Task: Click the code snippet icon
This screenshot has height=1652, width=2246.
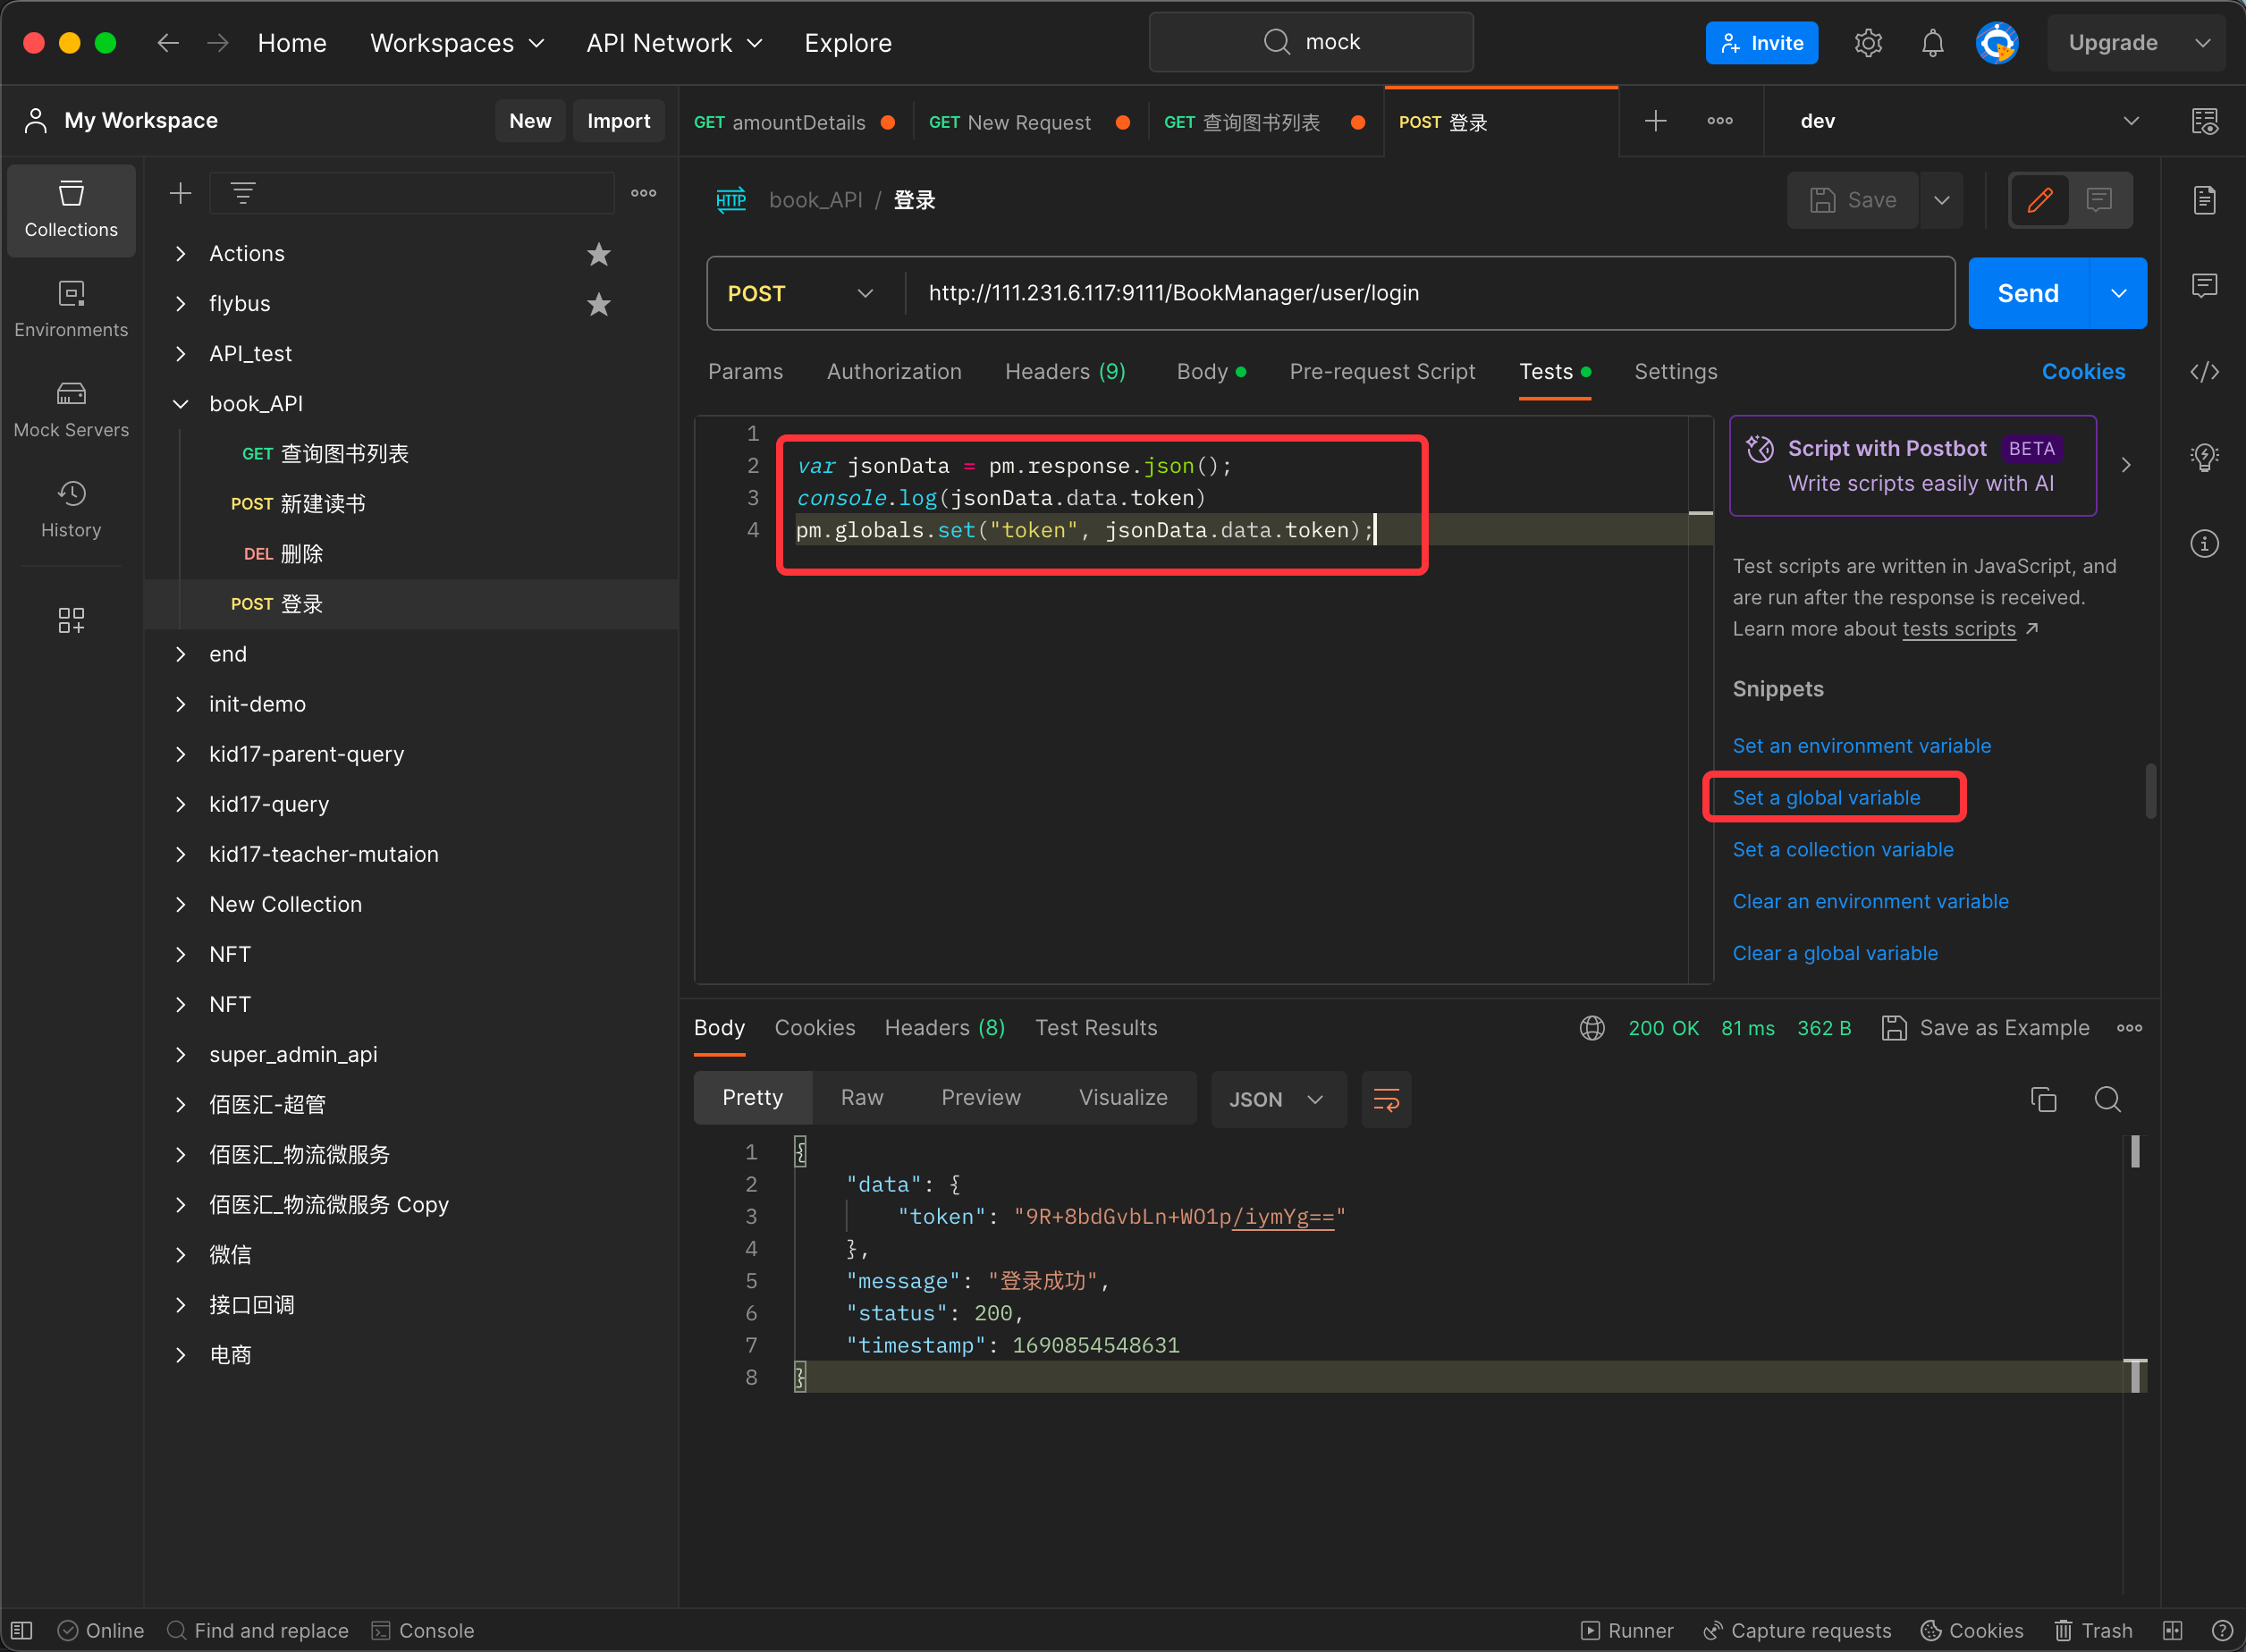Action: 2204,372
